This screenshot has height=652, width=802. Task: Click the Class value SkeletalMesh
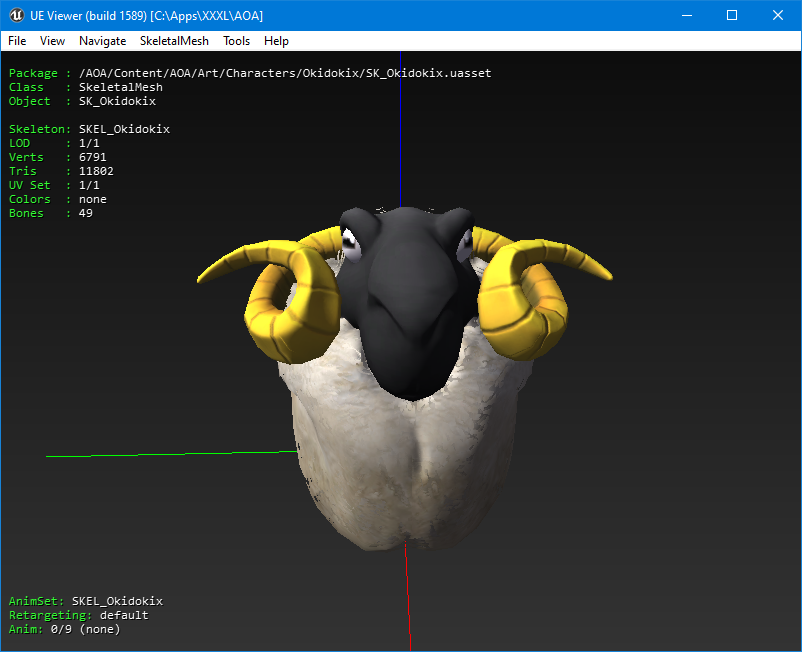[121, 87]
